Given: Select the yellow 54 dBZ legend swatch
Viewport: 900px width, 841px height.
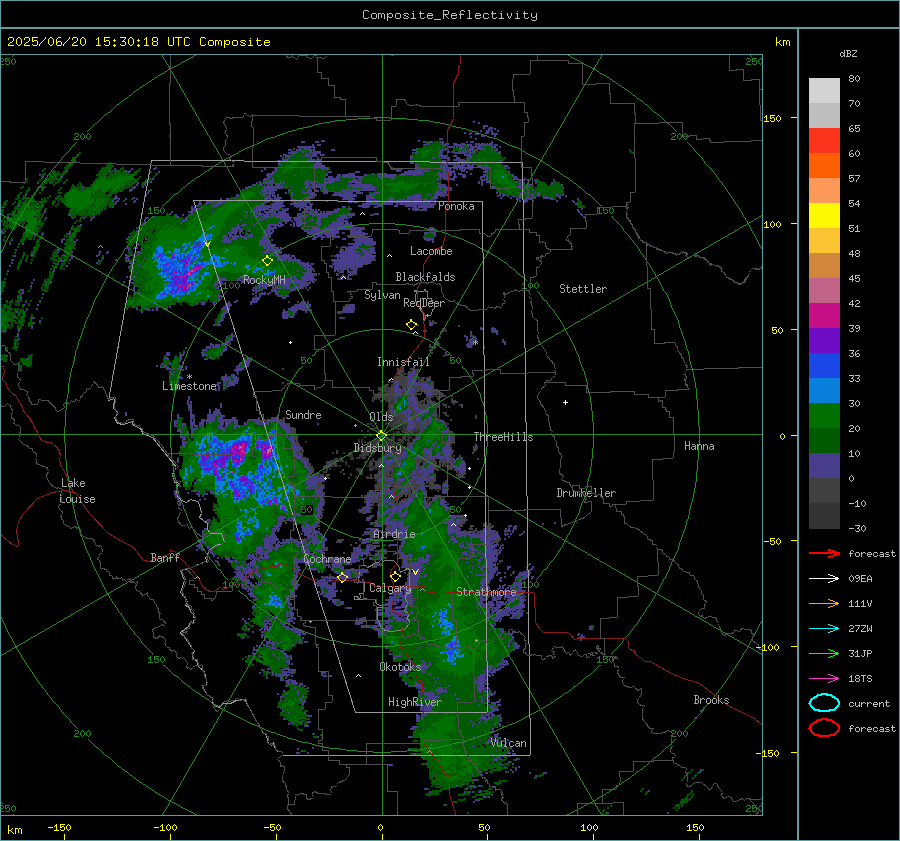Looking at the screenshot, I should click(824, 215).
